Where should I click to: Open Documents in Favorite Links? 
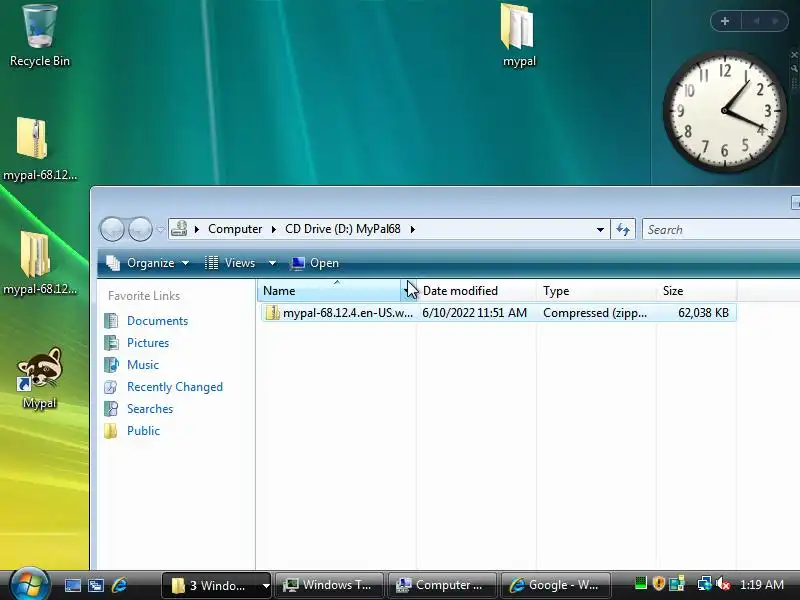pos(157,321)
